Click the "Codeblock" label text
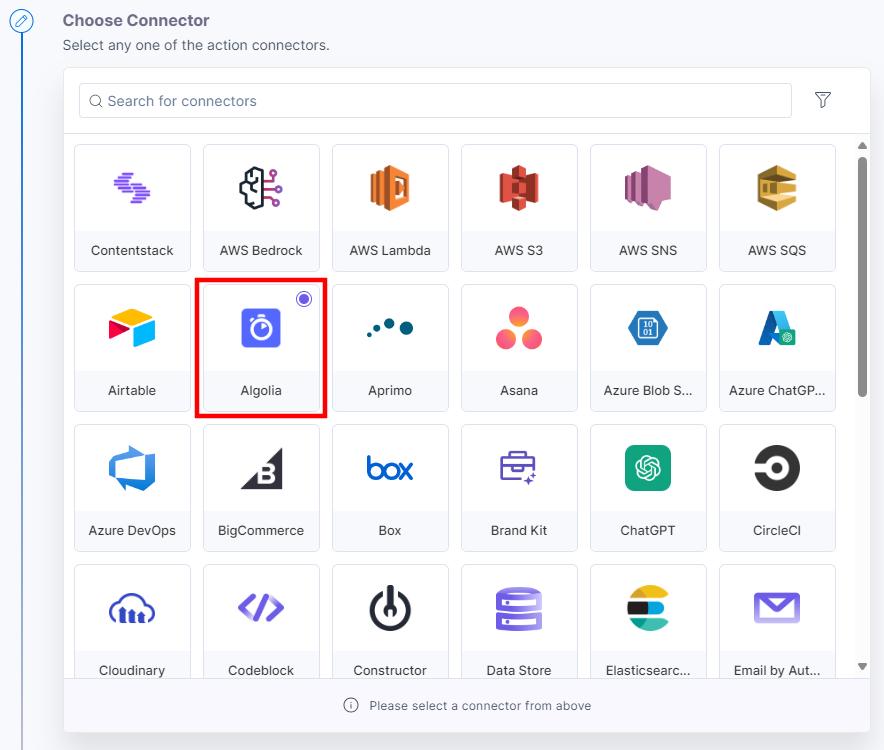The height and width of the screenshot is (750, 884). [261, 670]
